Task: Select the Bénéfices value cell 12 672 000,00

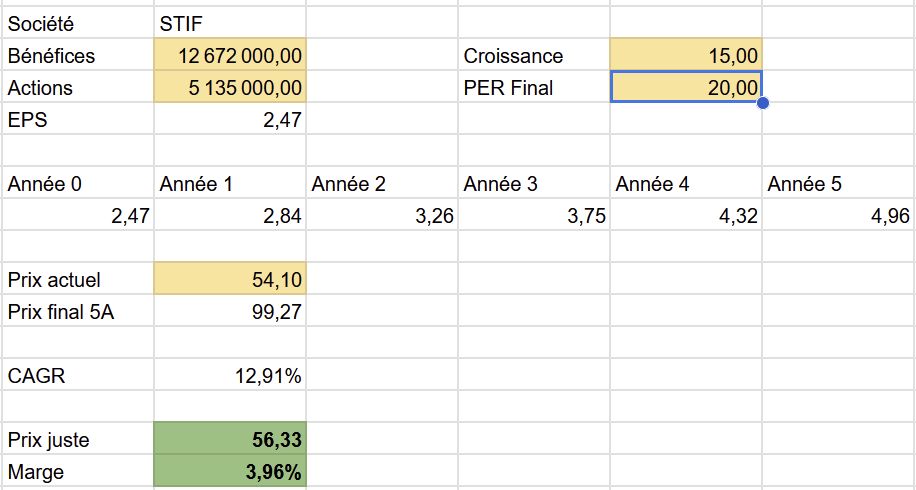Action: pyautogui.click(x=230, y=55)
